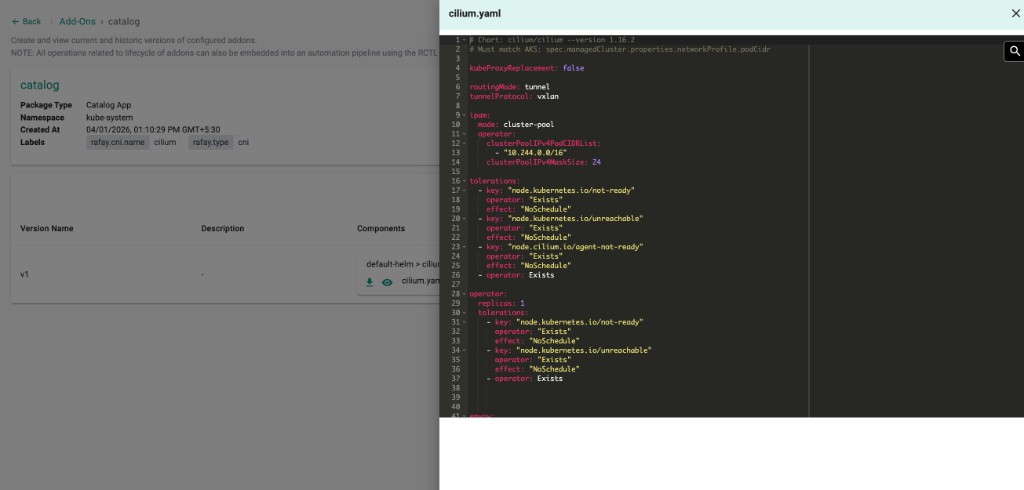Fold the tolerations section on line 16
This screenshot has width=1024, height=490.
[x=463, y=181]
